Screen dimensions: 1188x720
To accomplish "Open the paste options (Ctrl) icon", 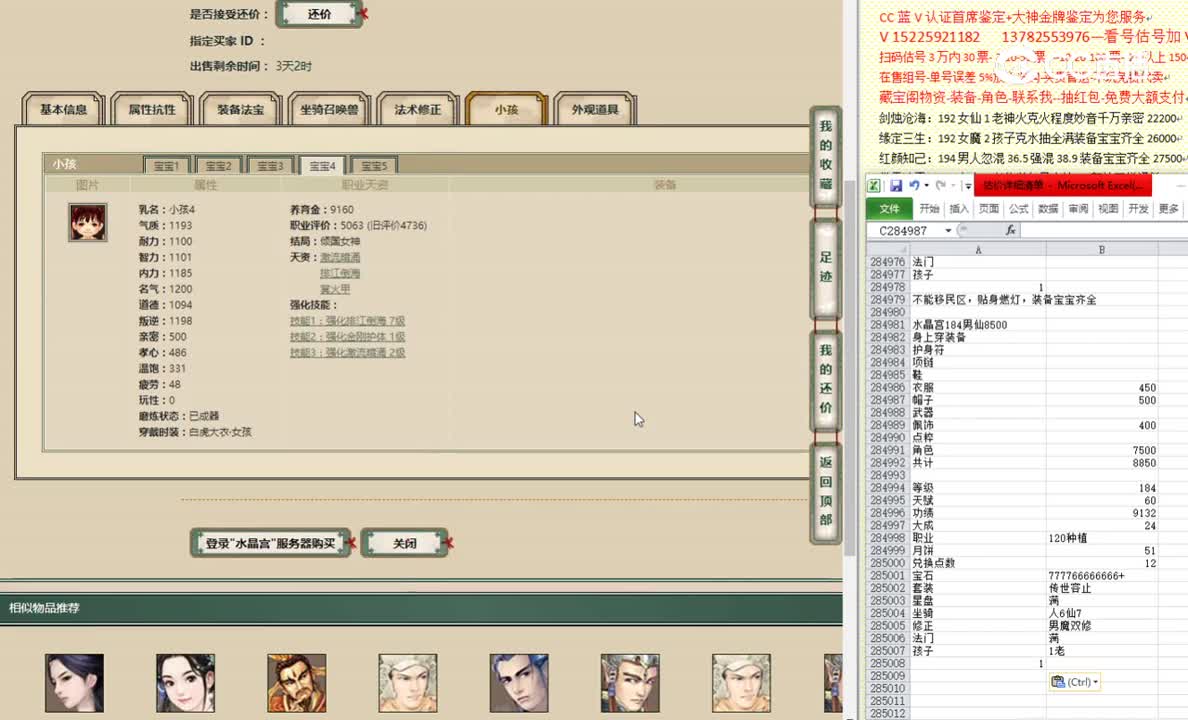I will tap(1074, 681).
